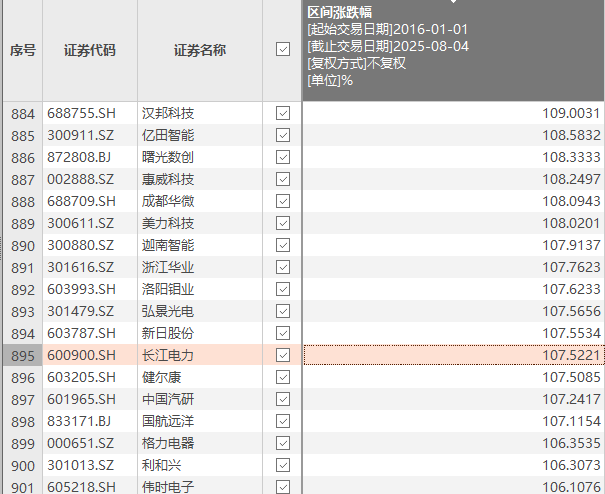Click the 证券代码 column header
Screen dimensions: 605x494
[90, 50]
